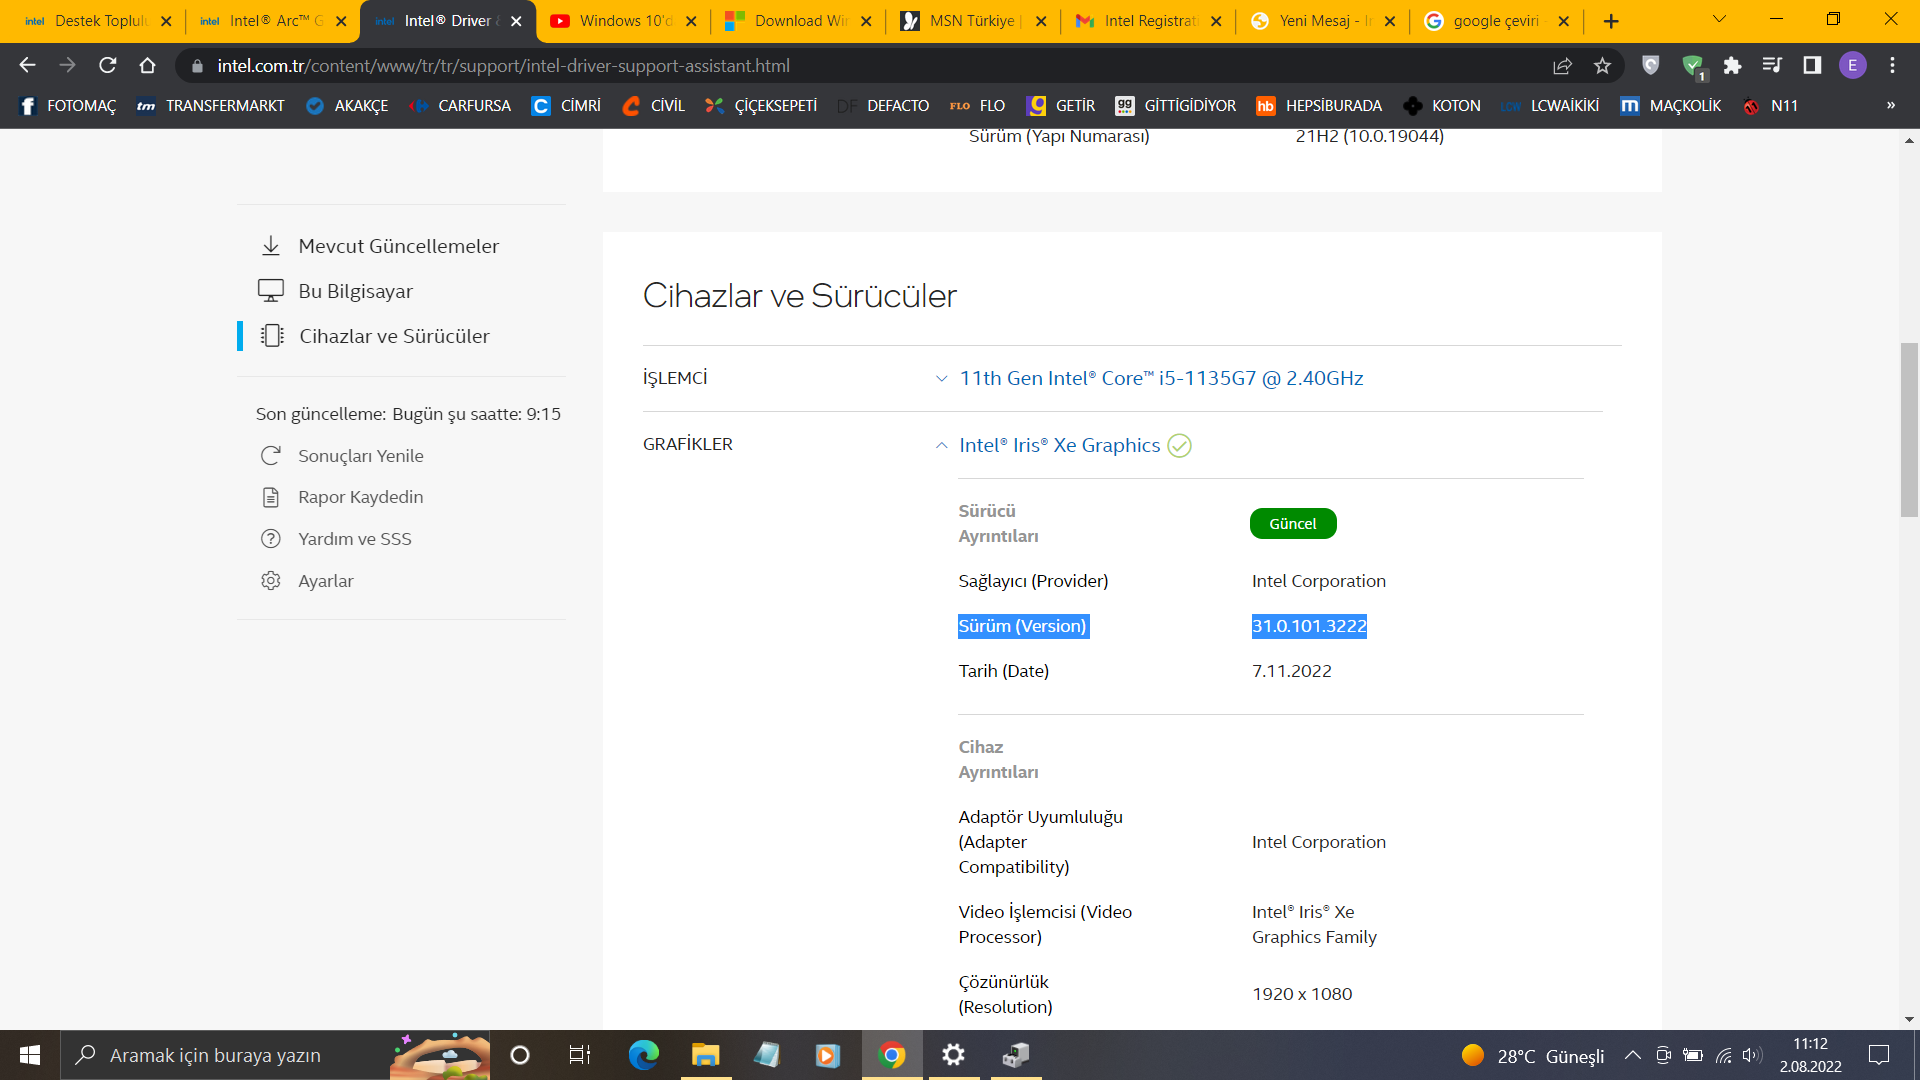Click the Güncel driver status button
The width and height of the screenshot is (1920, 1080).
point(1293,523)
